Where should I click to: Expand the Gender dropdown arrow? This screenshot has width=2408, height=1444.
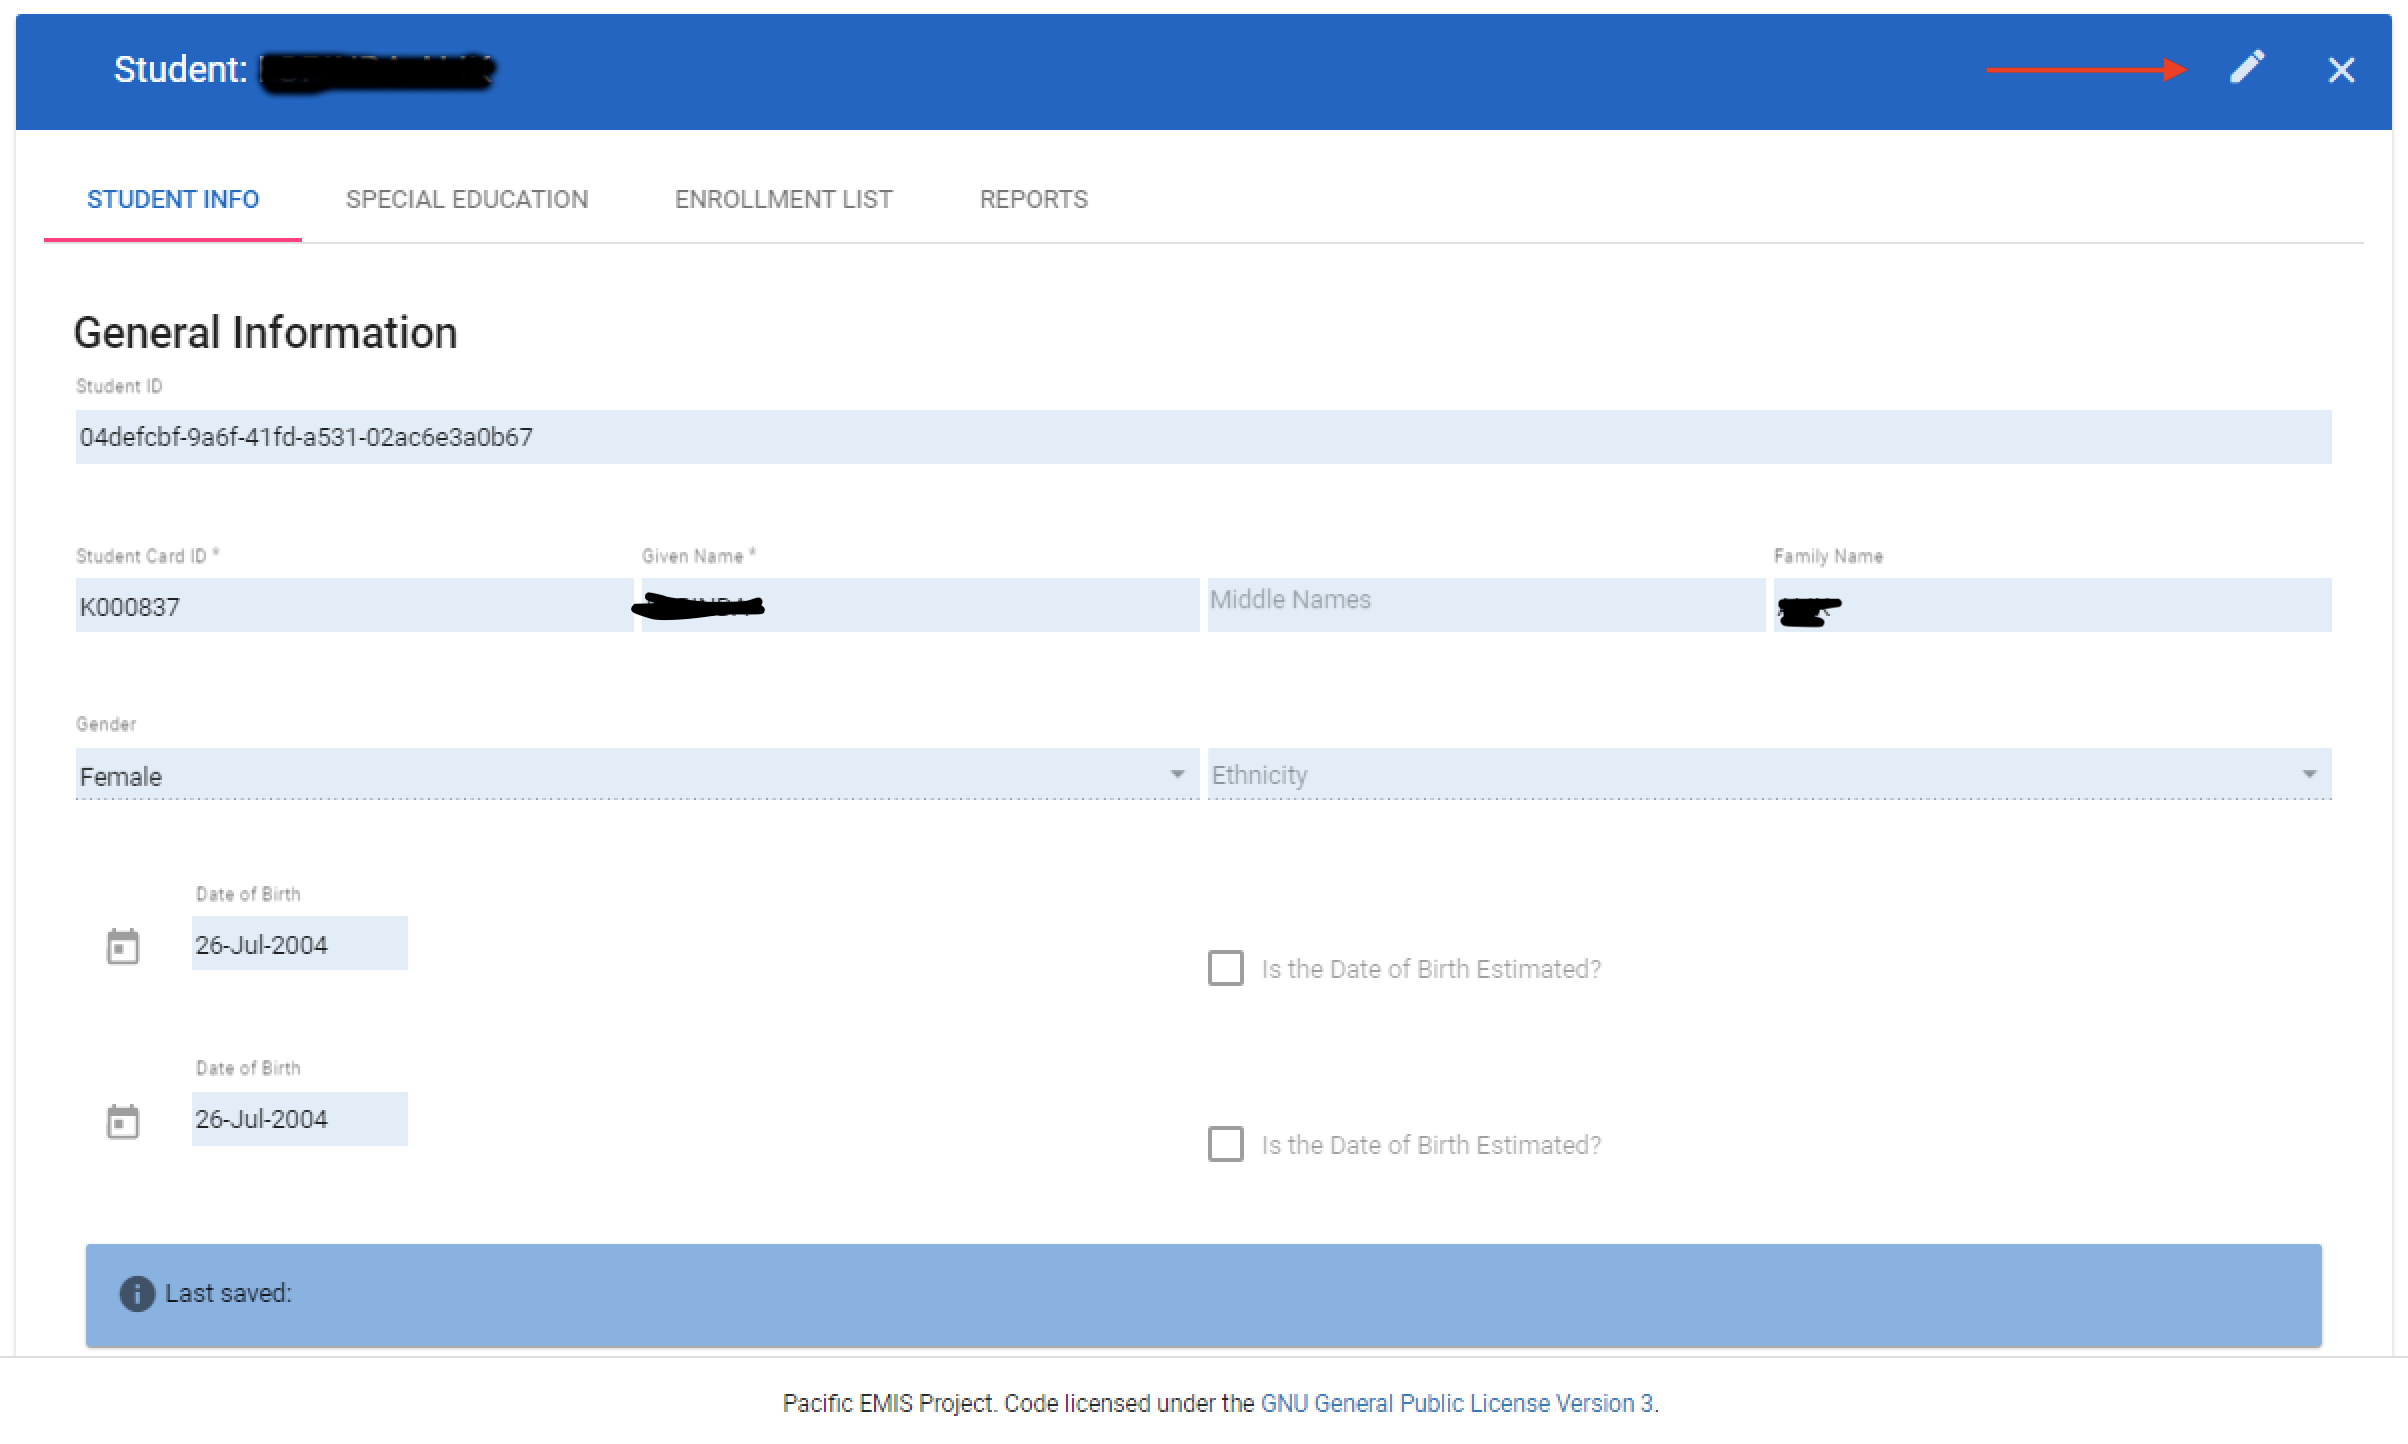(x=1177, y=774)
